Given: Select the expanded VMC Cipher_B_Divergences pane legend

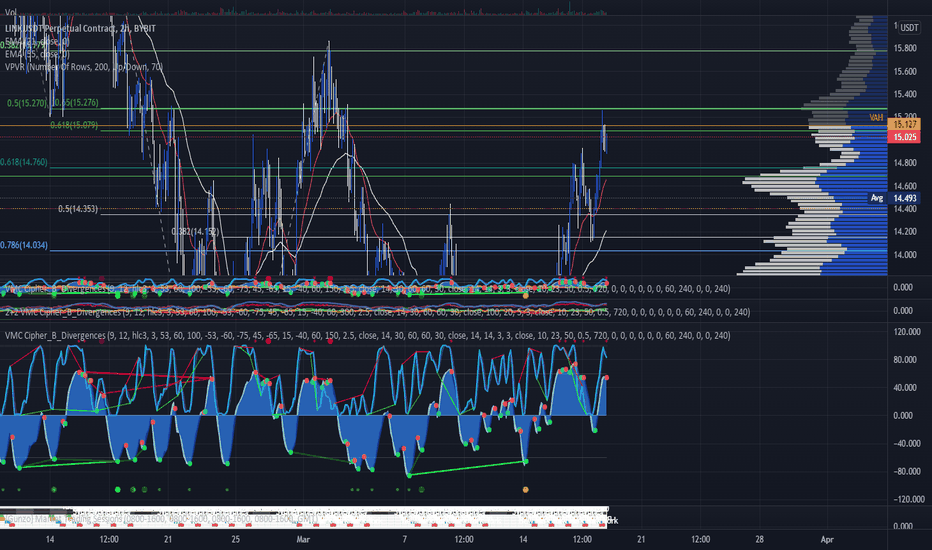Looking at the screenshot, I should [367, 335].
